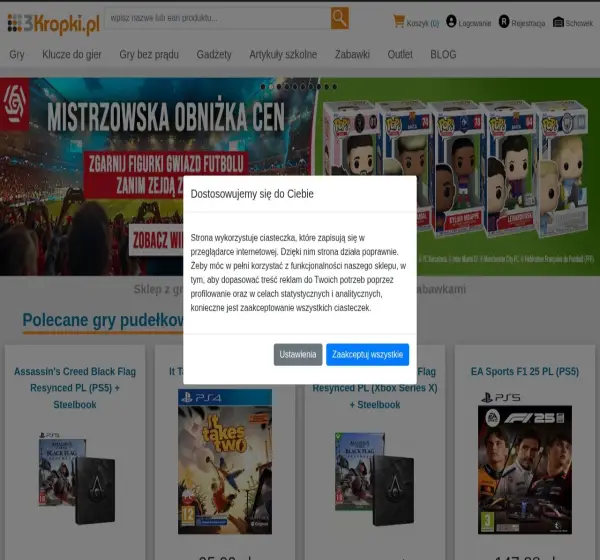
Task: Click the Zobacz więcej banner button
Action: click(156, 240)
